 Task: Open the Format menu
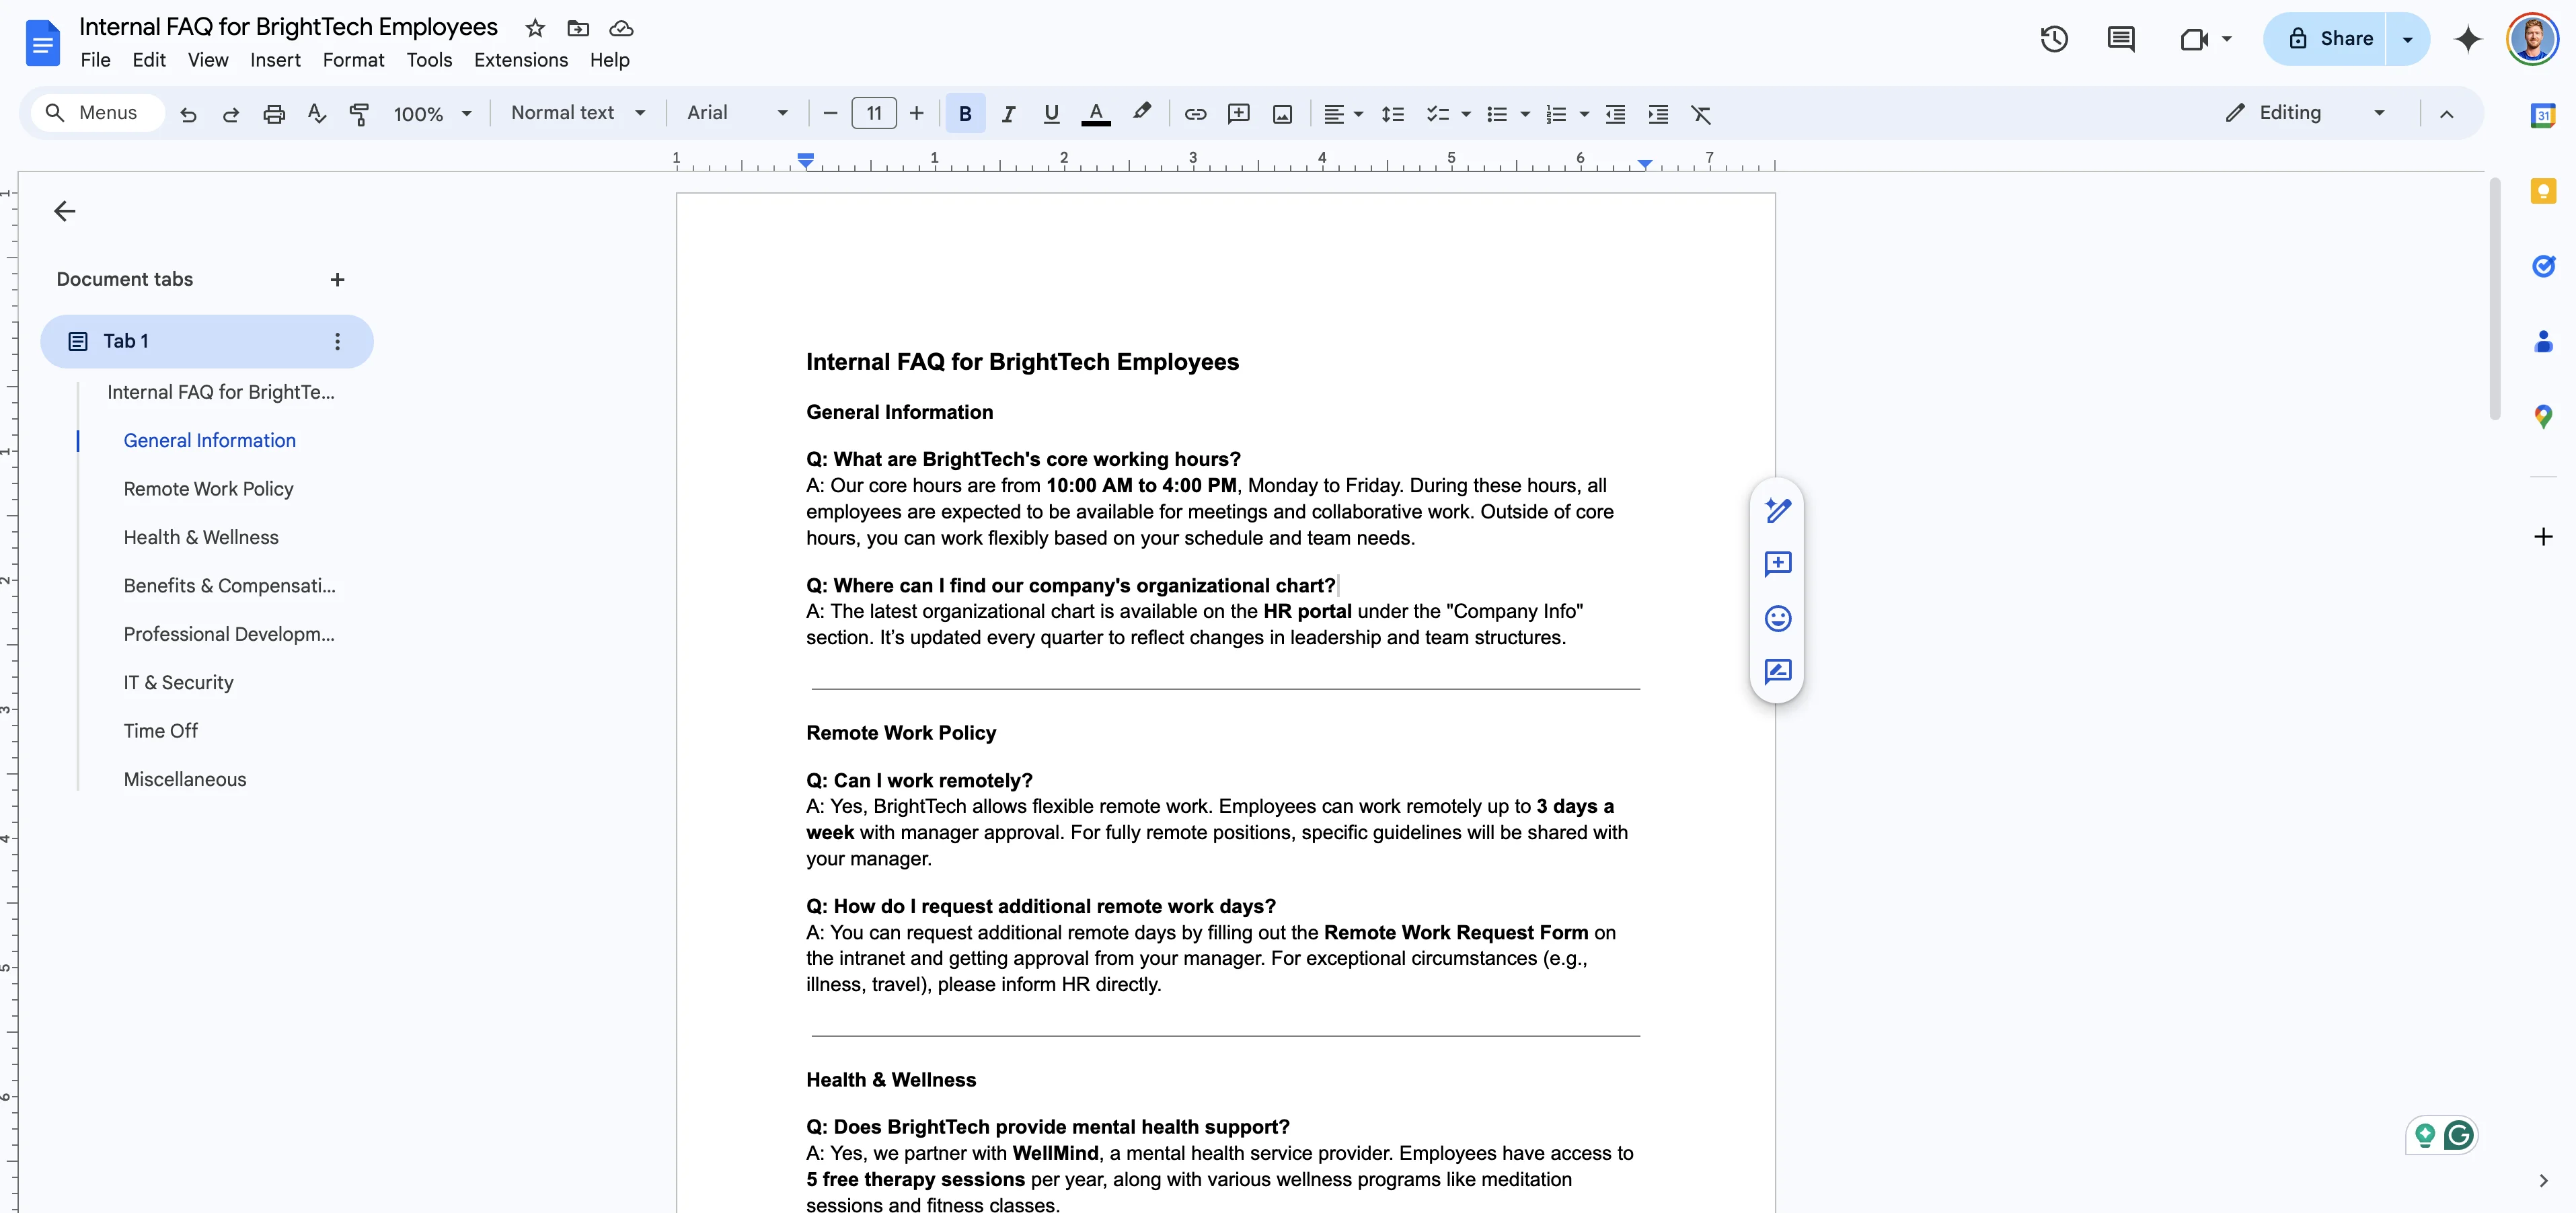pyautogui.click(x=353, y=60)
